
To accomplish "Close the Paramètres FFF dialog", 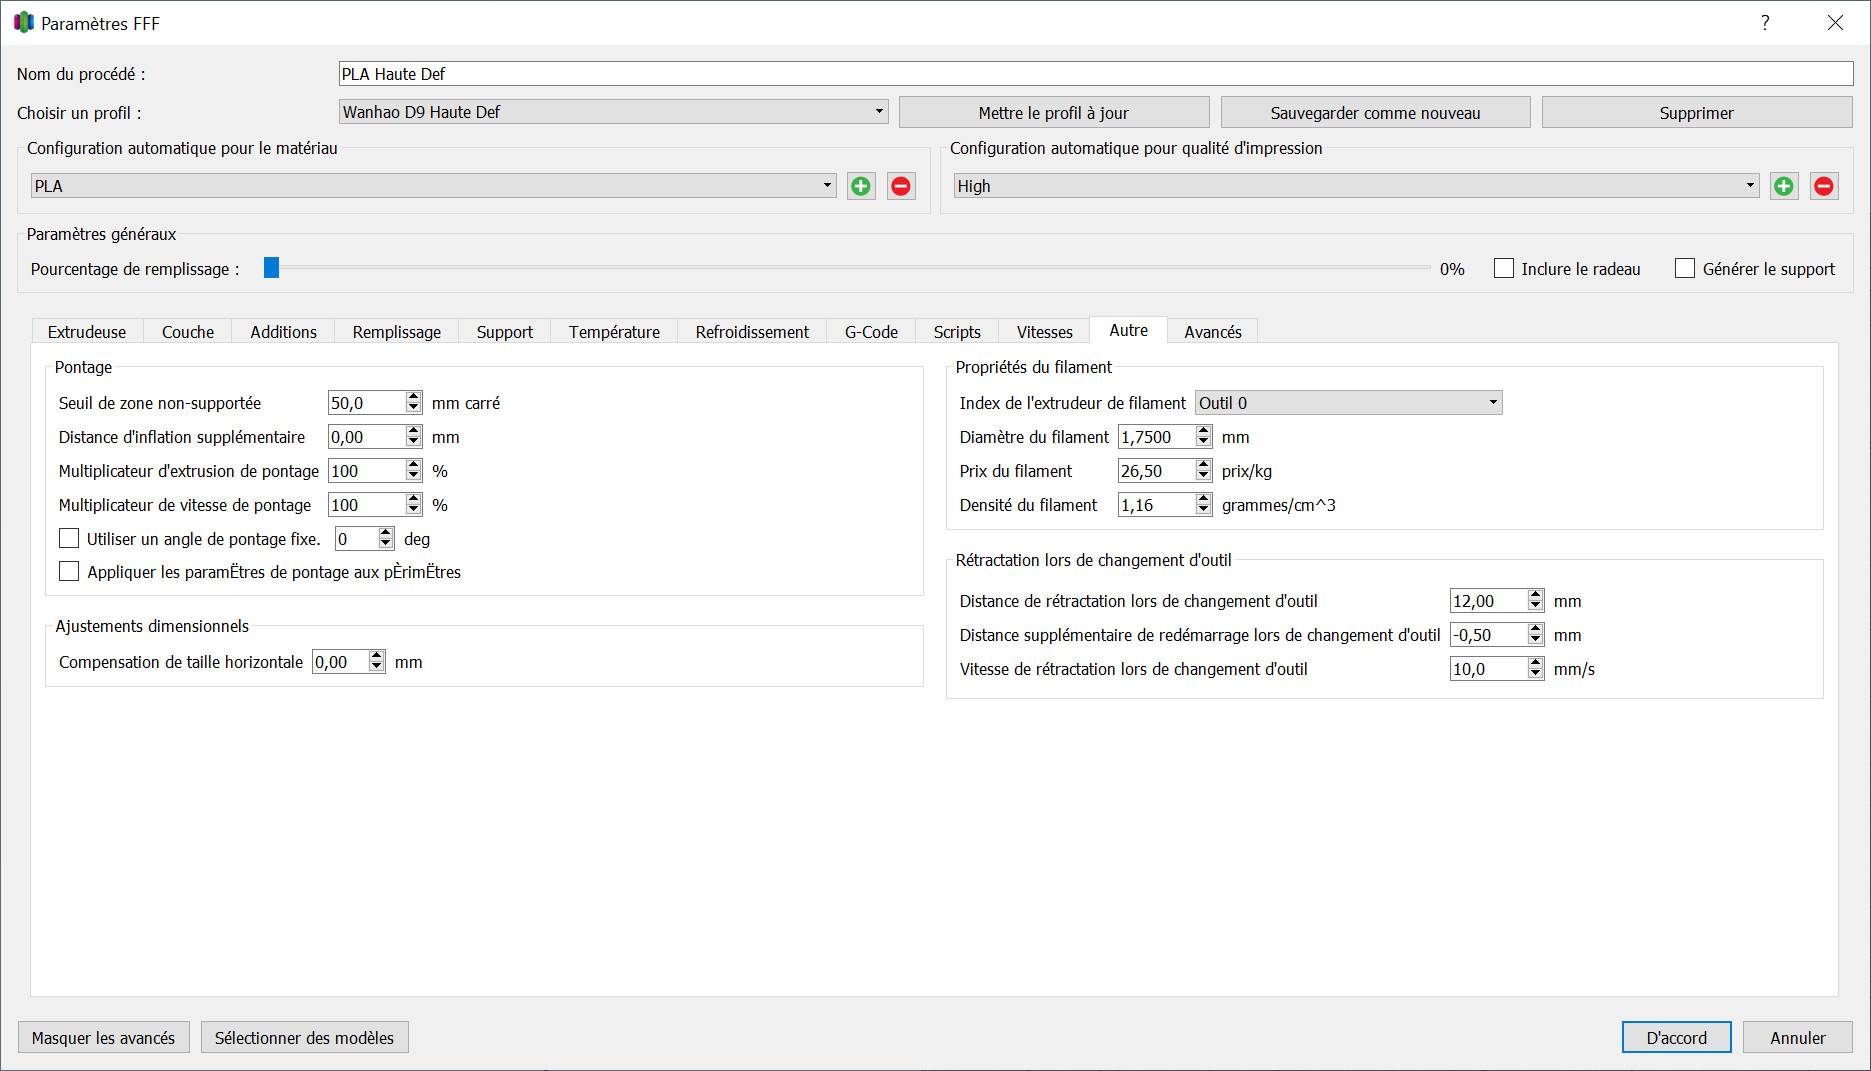I will tap(1835, 23).
